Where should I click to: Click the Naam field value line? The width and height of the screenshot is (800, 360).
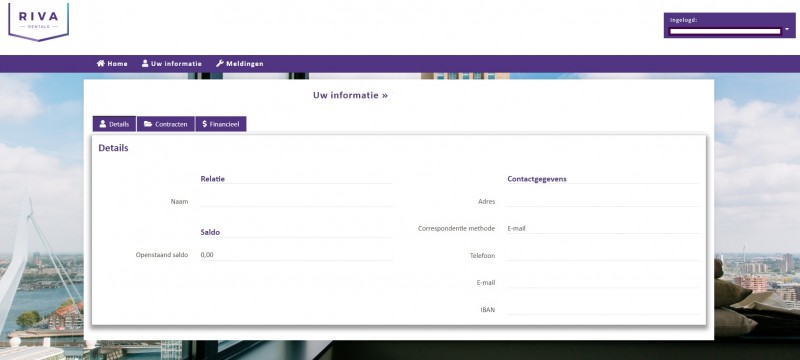pyautogui.click(x=296, y=201)
